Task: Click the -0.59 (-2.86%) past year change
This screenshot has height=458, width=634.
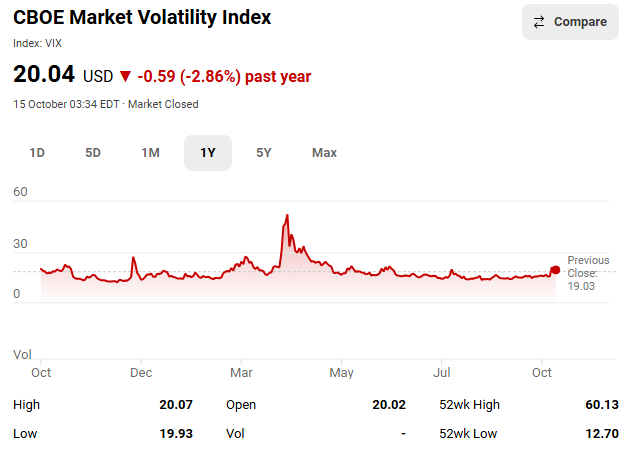Action: pyautogui.click(x=224, y=76)
